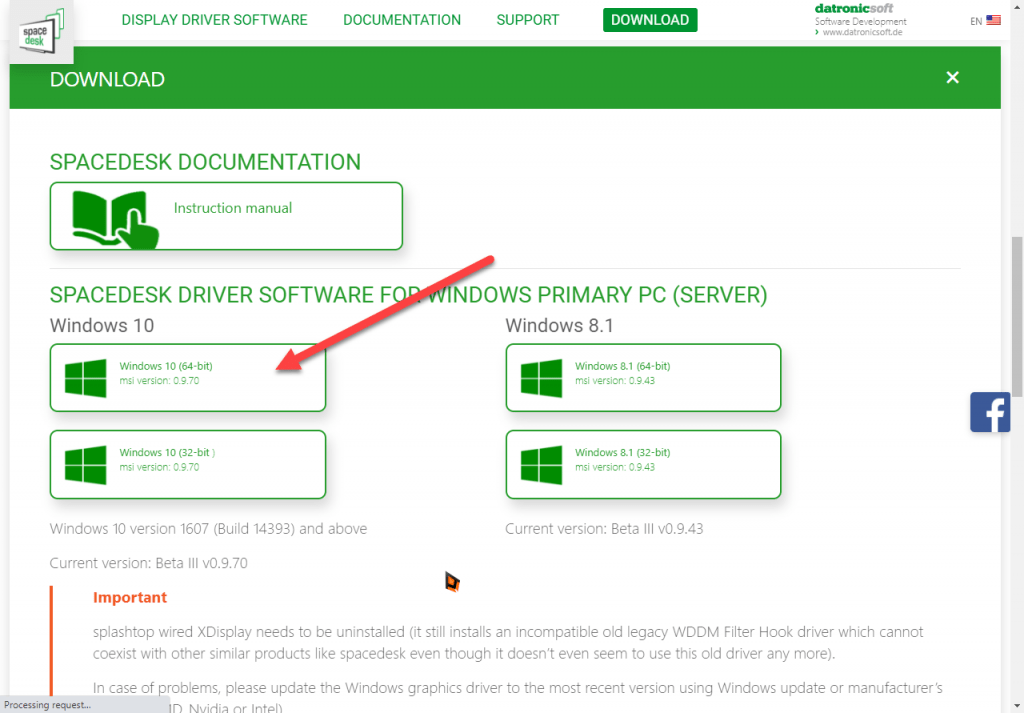Download Windows 10 (64-bit) msi version 0.9.70
The height and width of the screenshot is (713, 1024).
187,377
